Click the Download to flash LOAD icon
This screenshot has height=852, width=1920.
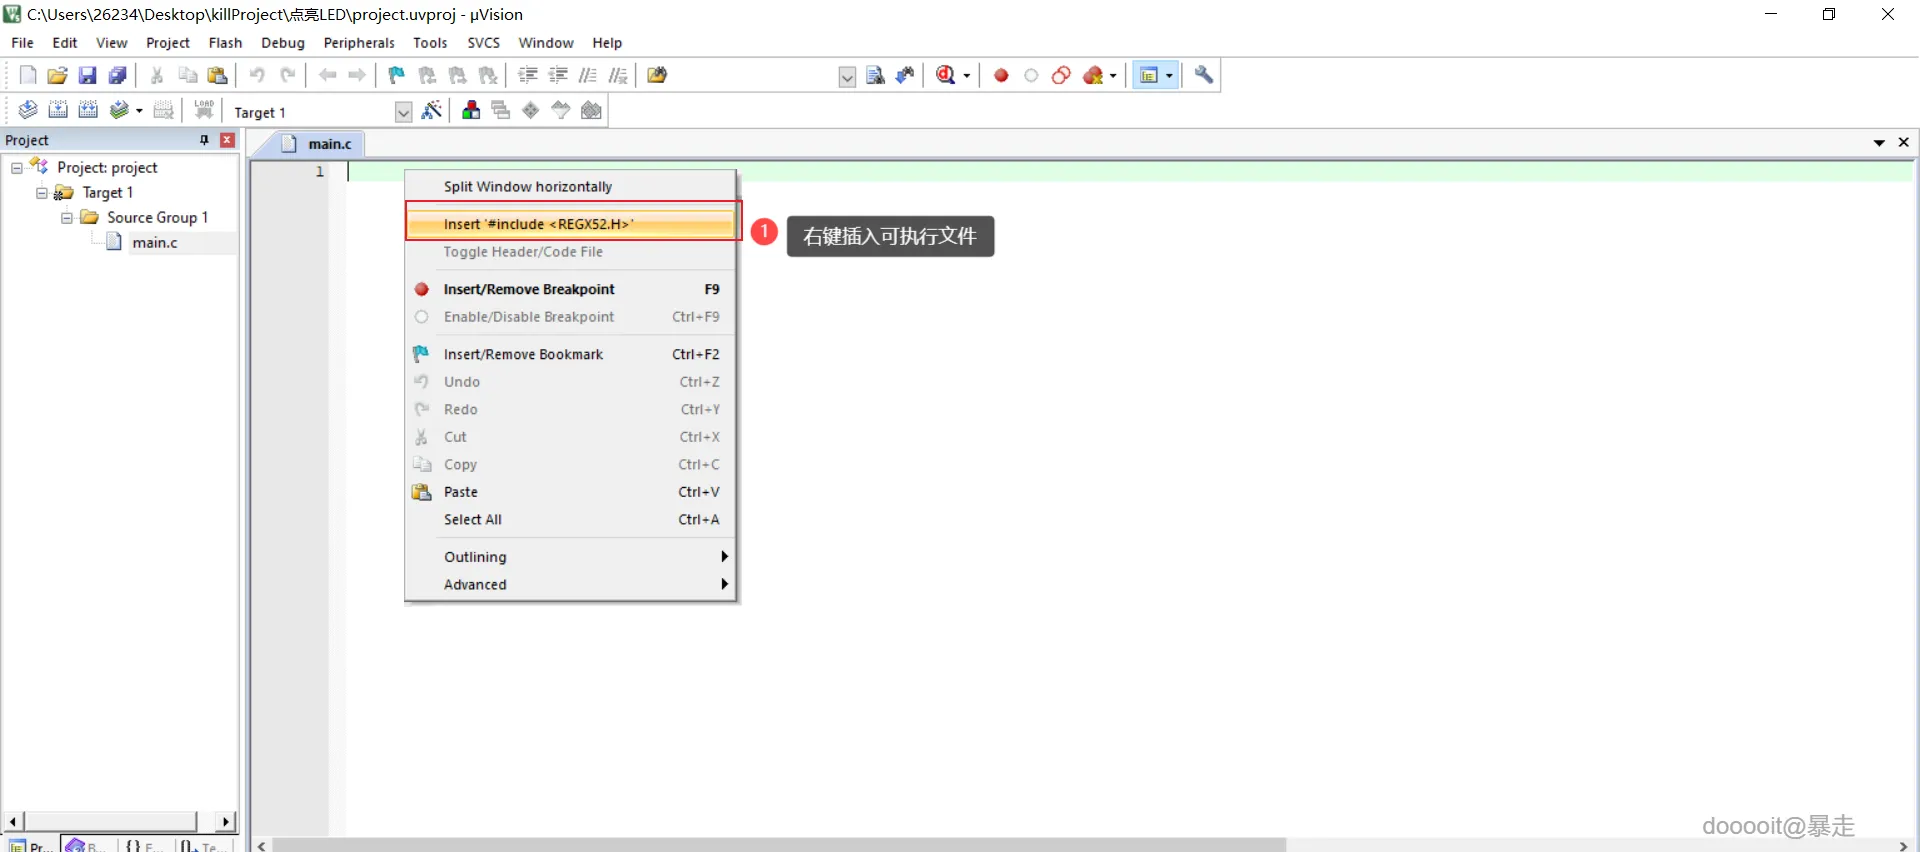[x=204, y=110]
